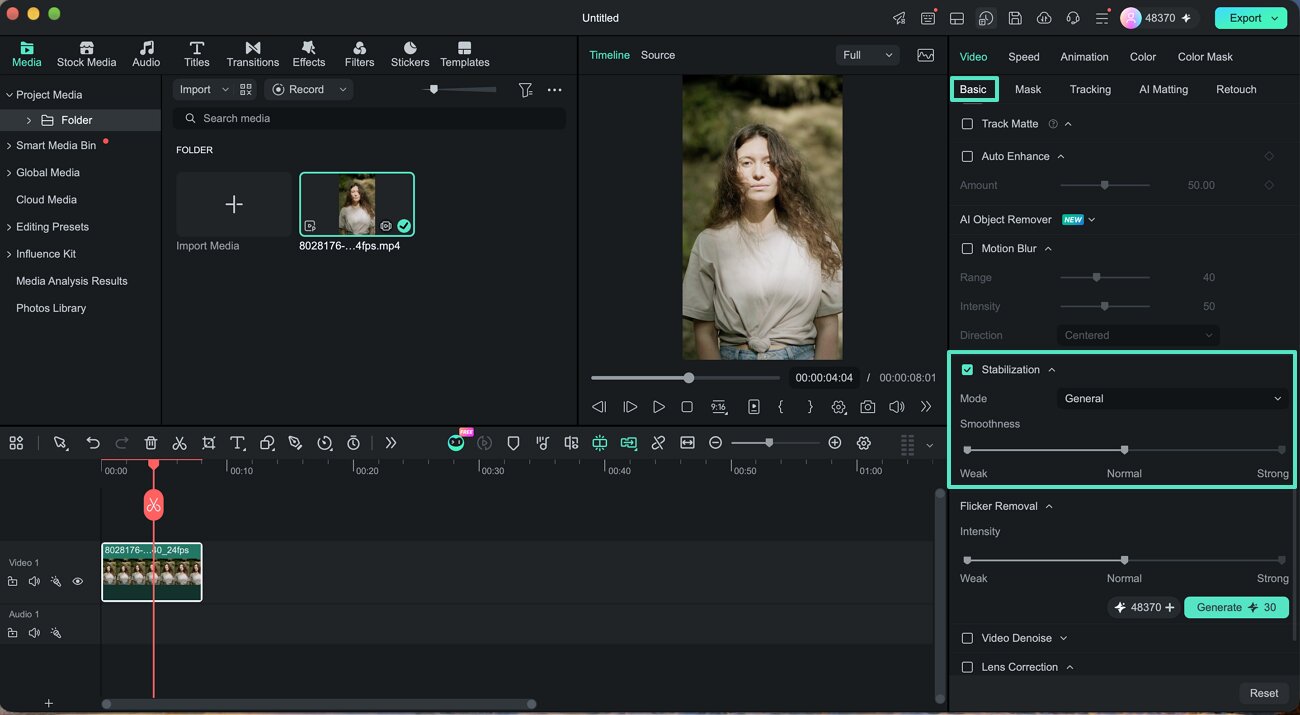Select the crop tool in timeline toolbar
The width and height of the screenshot is (1300, 715).
click(208, 443)
